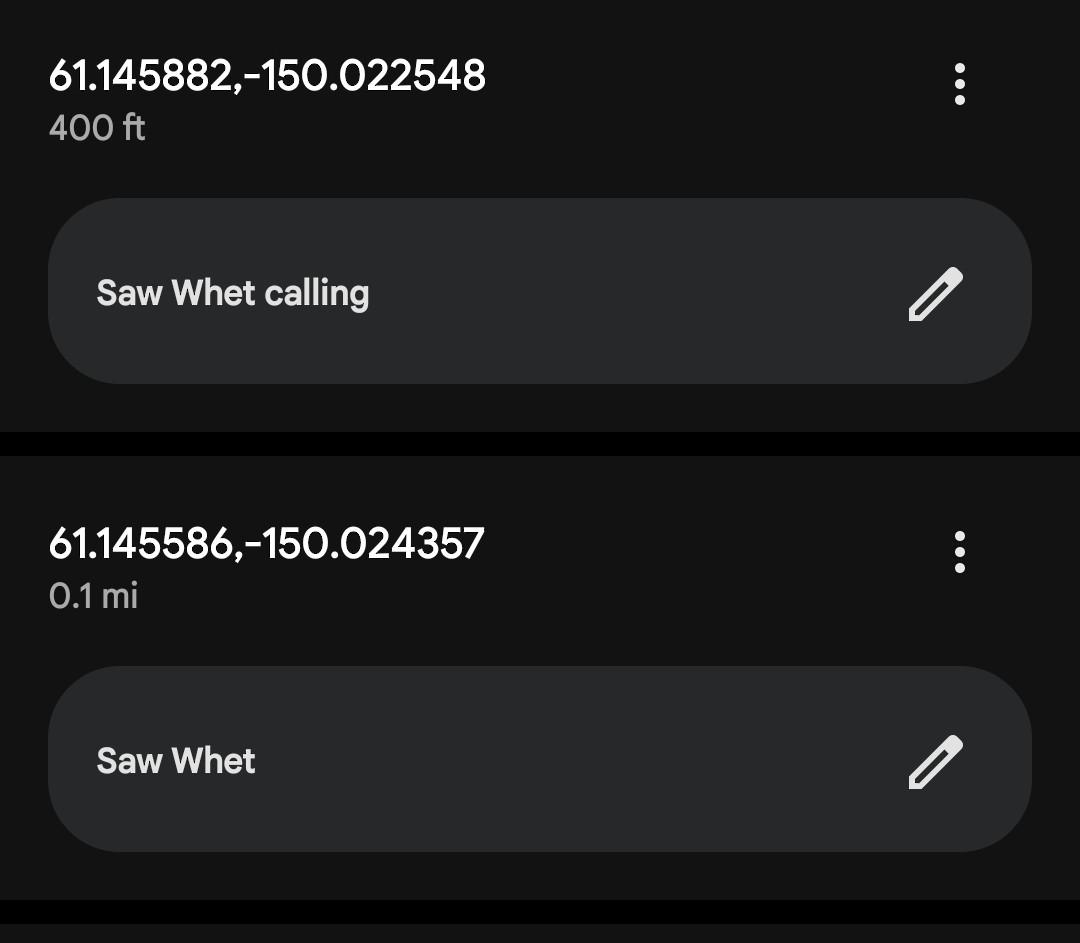Select the 61.145586,-150.024357 coordinates title
This screenshot has width=1080, height=943.
(266, 544)
